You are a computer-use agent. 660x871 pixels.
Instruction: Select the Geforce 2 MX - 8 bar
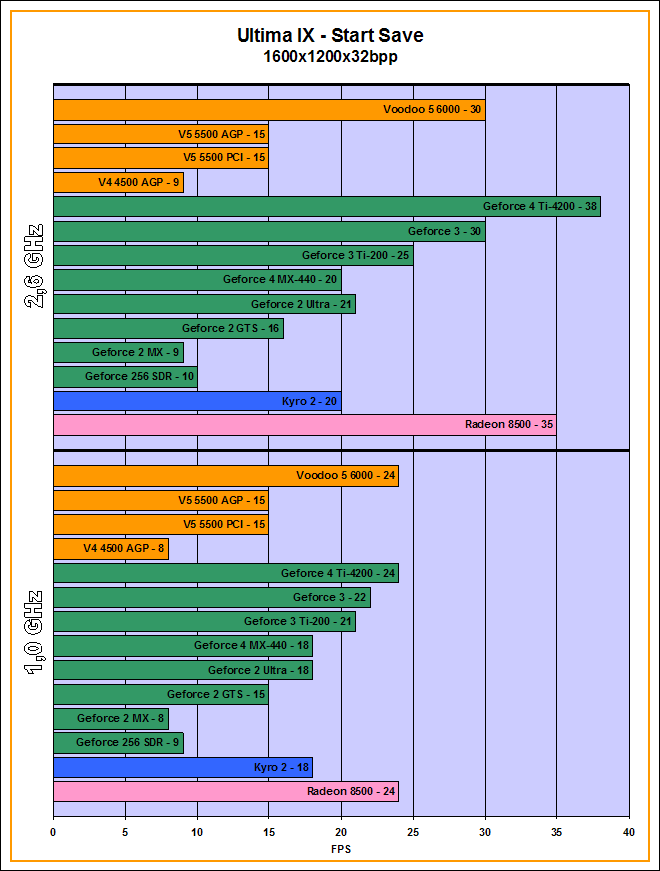[x=110, y=718]
